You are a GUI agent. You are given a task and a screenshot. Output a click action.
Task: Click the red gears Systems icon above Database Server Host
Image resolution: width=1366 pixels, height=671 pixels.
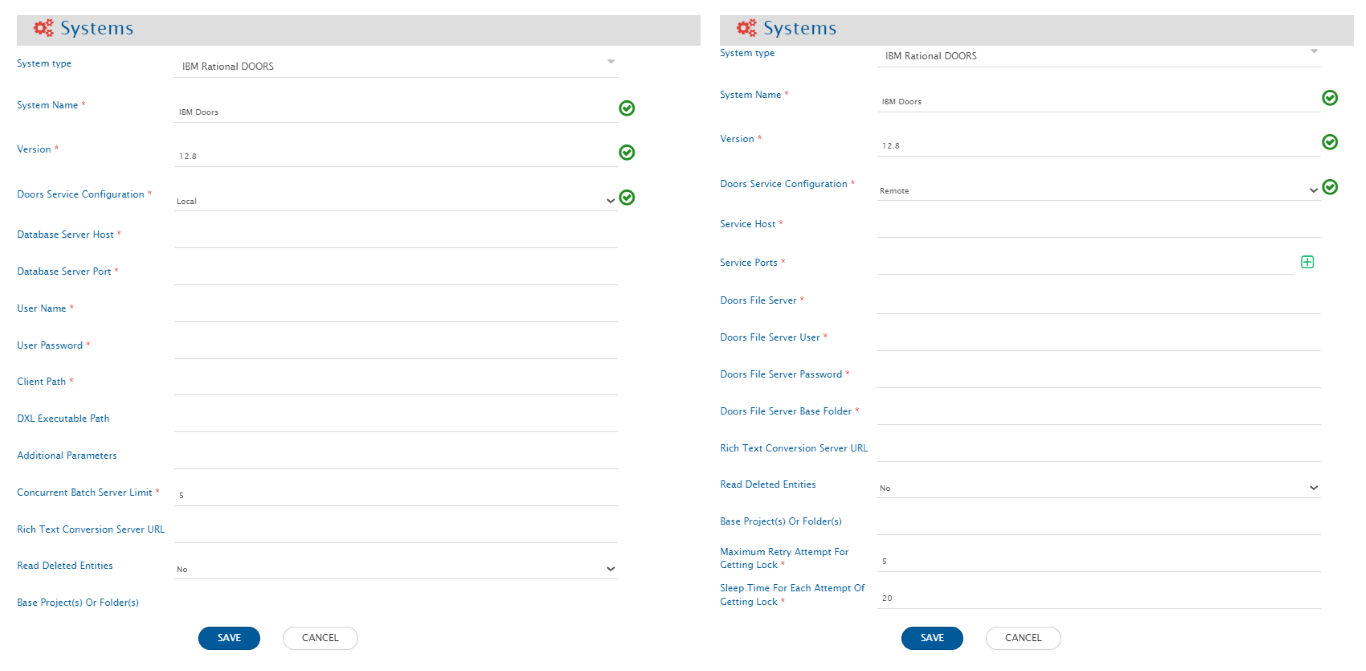43,29
